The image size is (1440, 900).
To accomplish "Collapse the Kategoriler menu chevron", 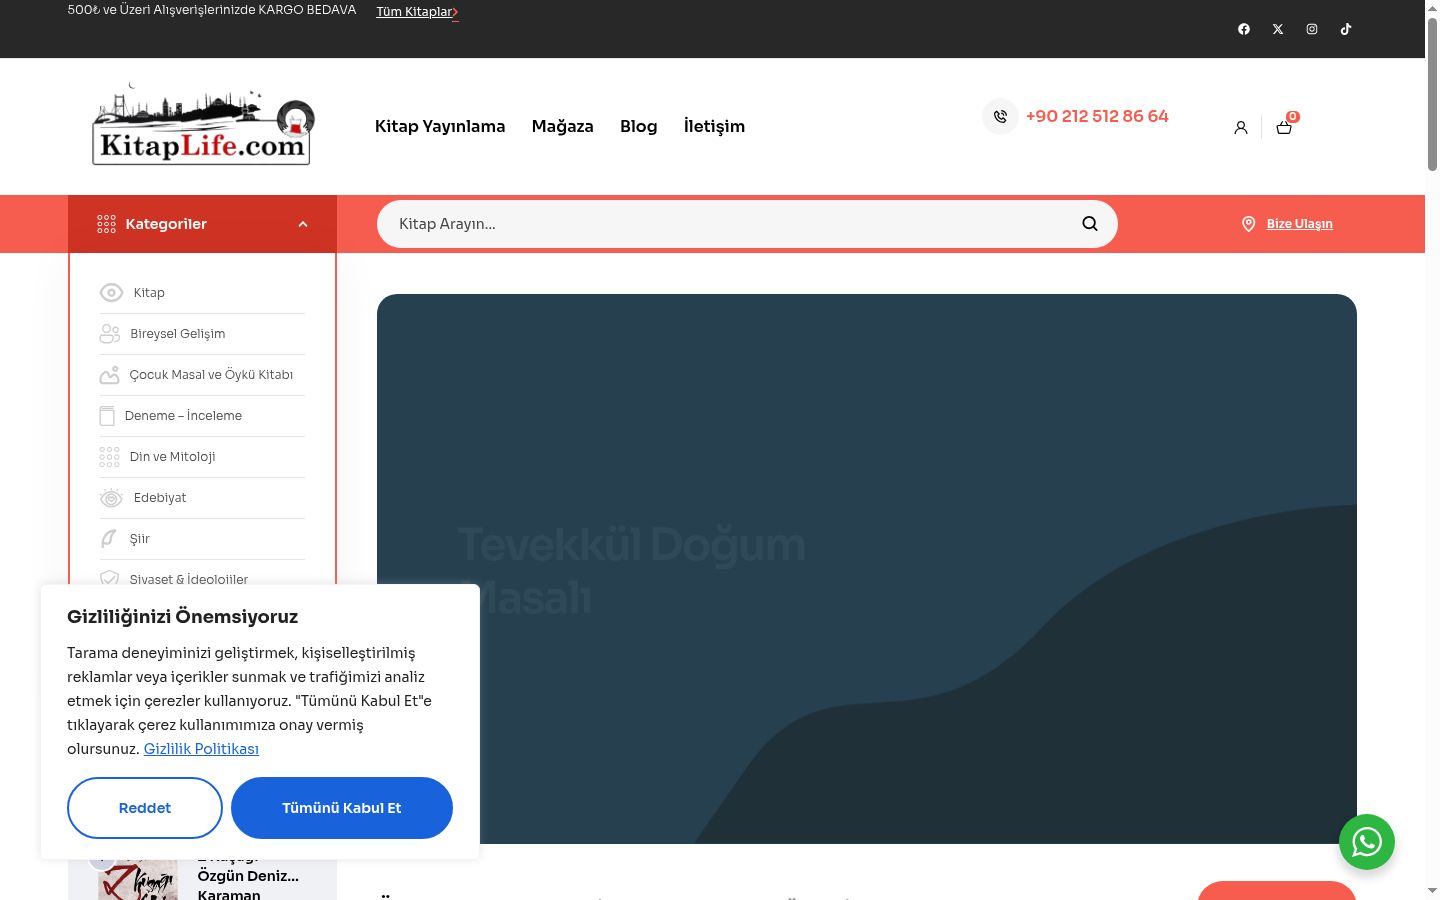I will click(303, 224).
